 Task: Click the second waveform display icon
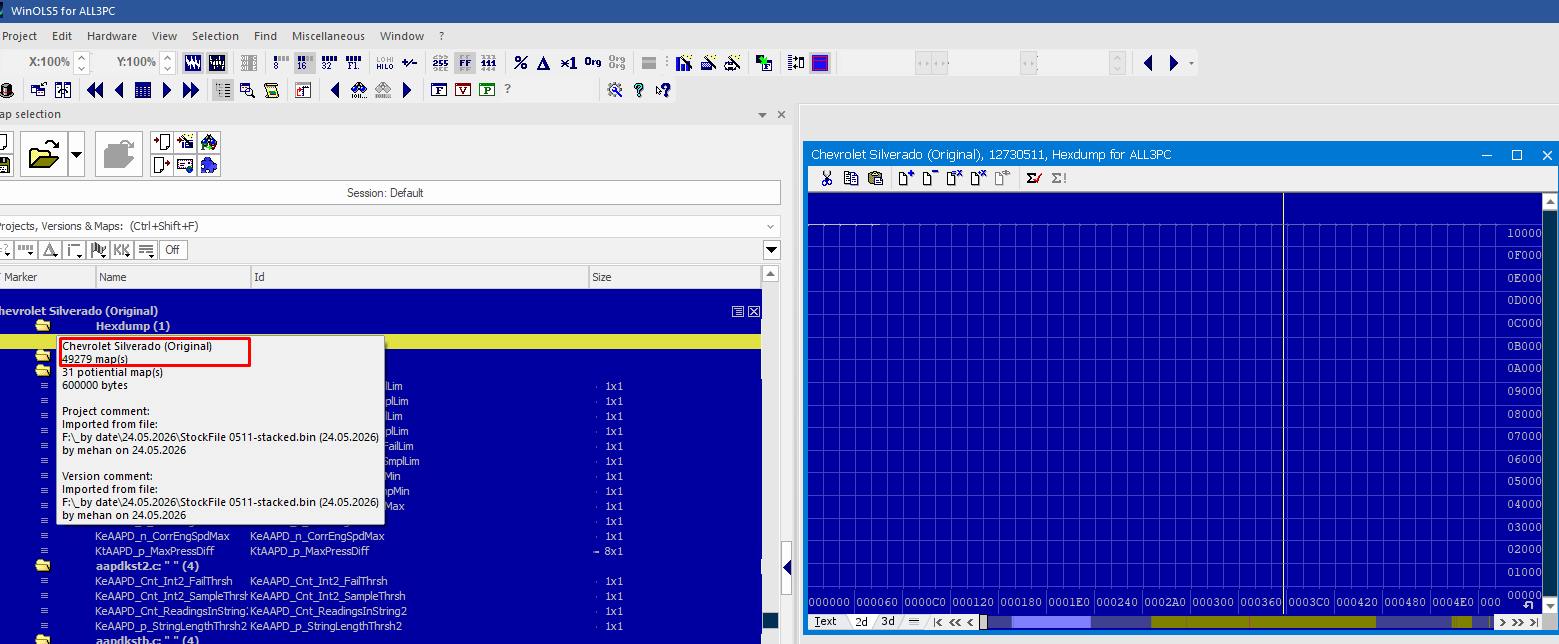tap(216, 63)
